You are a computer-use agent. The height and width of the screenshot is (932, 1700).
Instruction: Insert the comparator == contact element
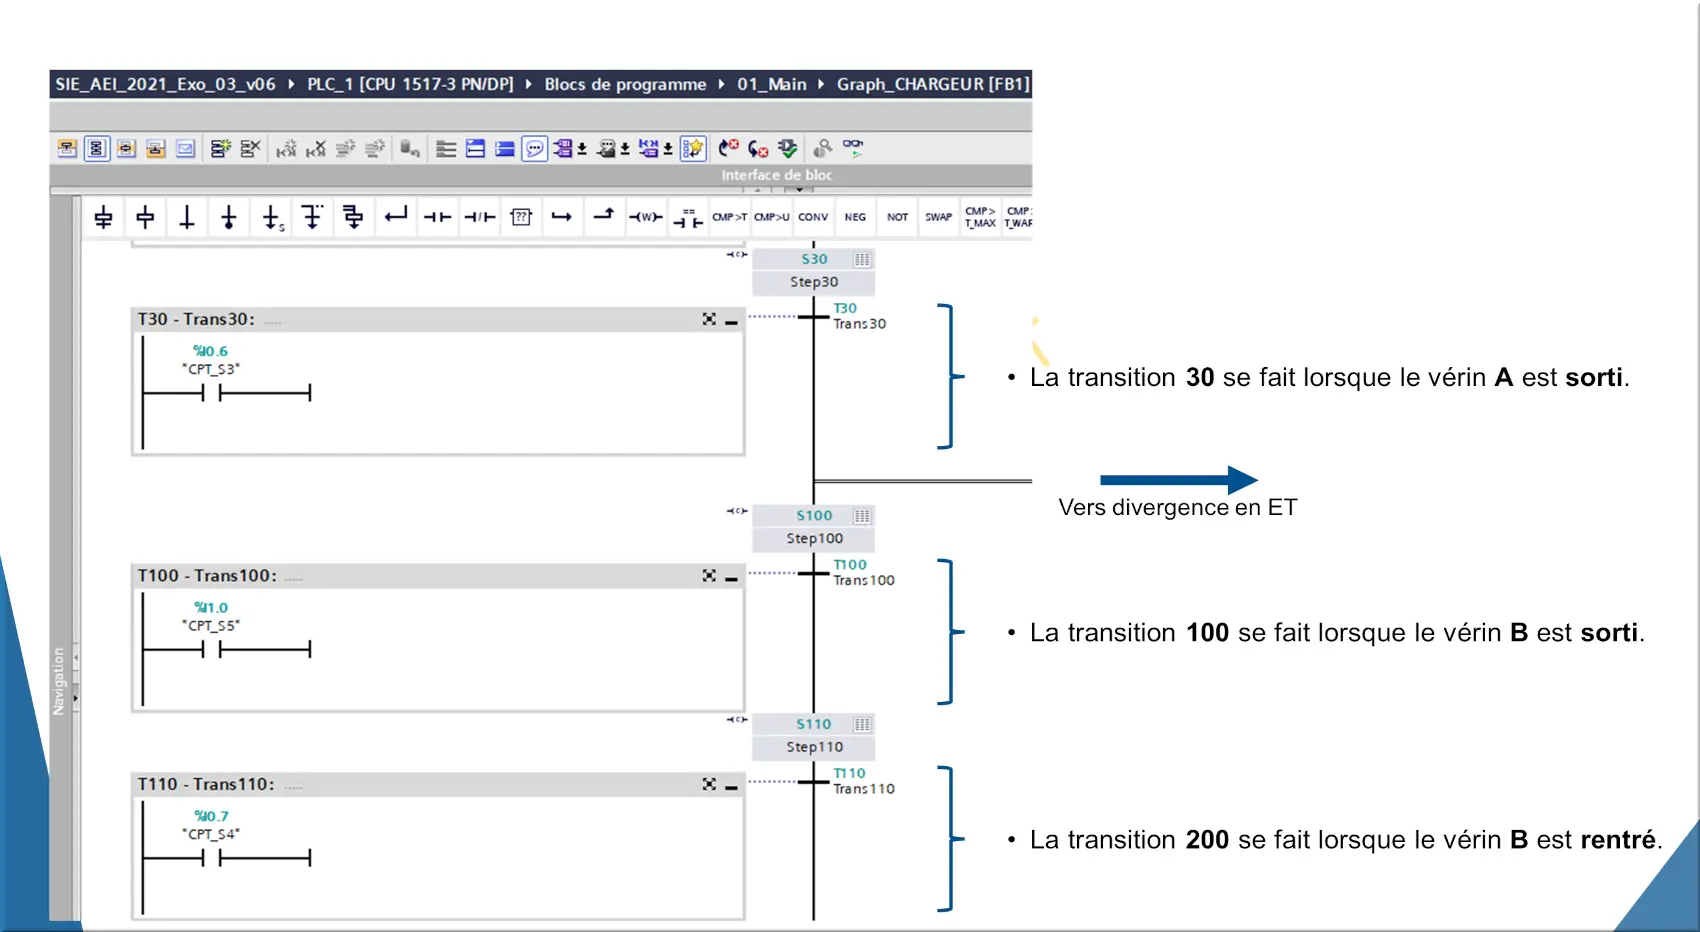[688, 218]
